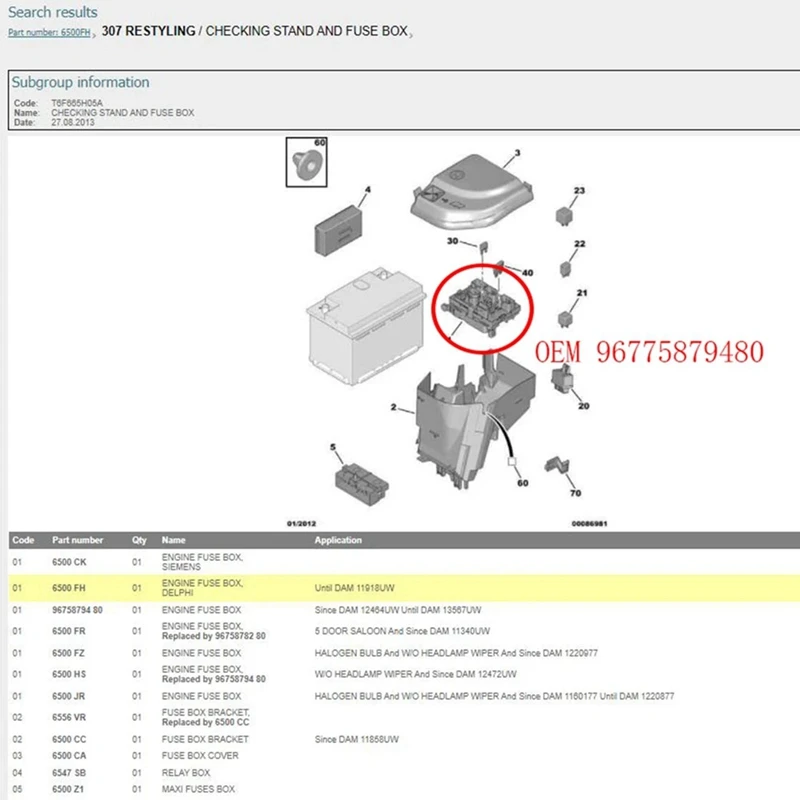Click the Part number column header

pyautogui.click(x=77, y=540)
